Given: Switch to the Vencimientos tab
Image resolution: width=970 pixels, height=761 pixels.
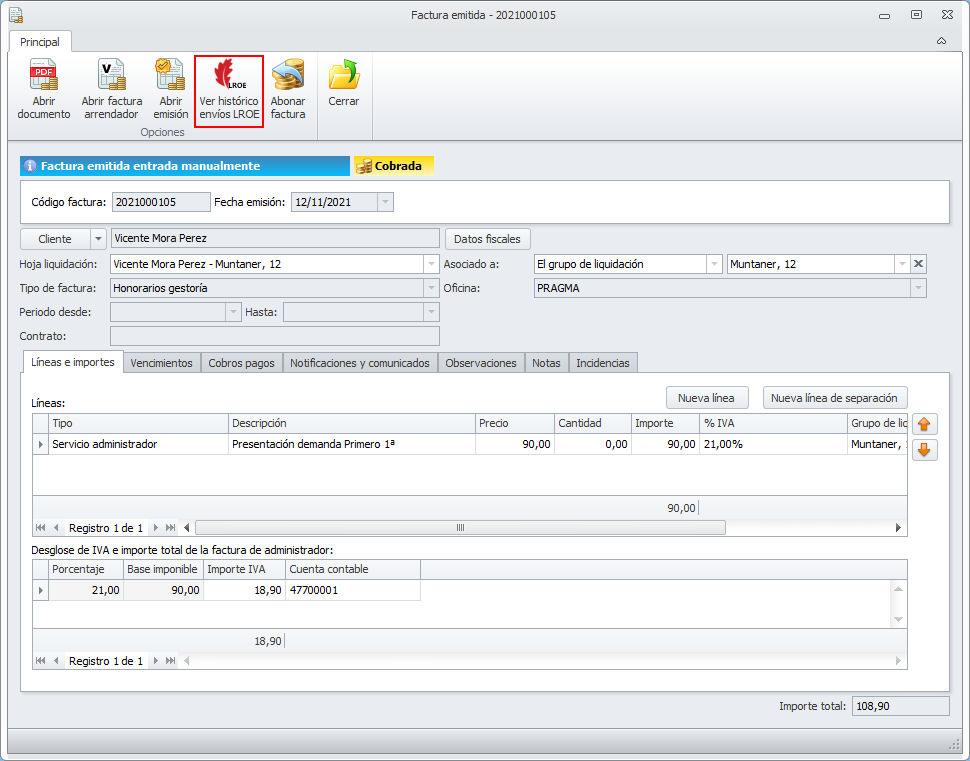Looking at the screenshot, I should point(161,363).
